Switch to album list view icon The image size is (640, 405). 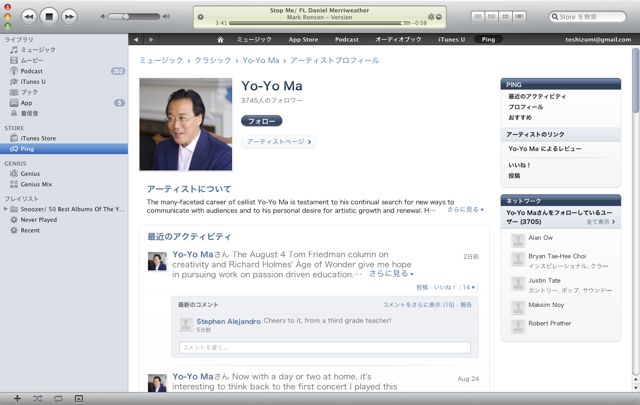pos(492,16)
